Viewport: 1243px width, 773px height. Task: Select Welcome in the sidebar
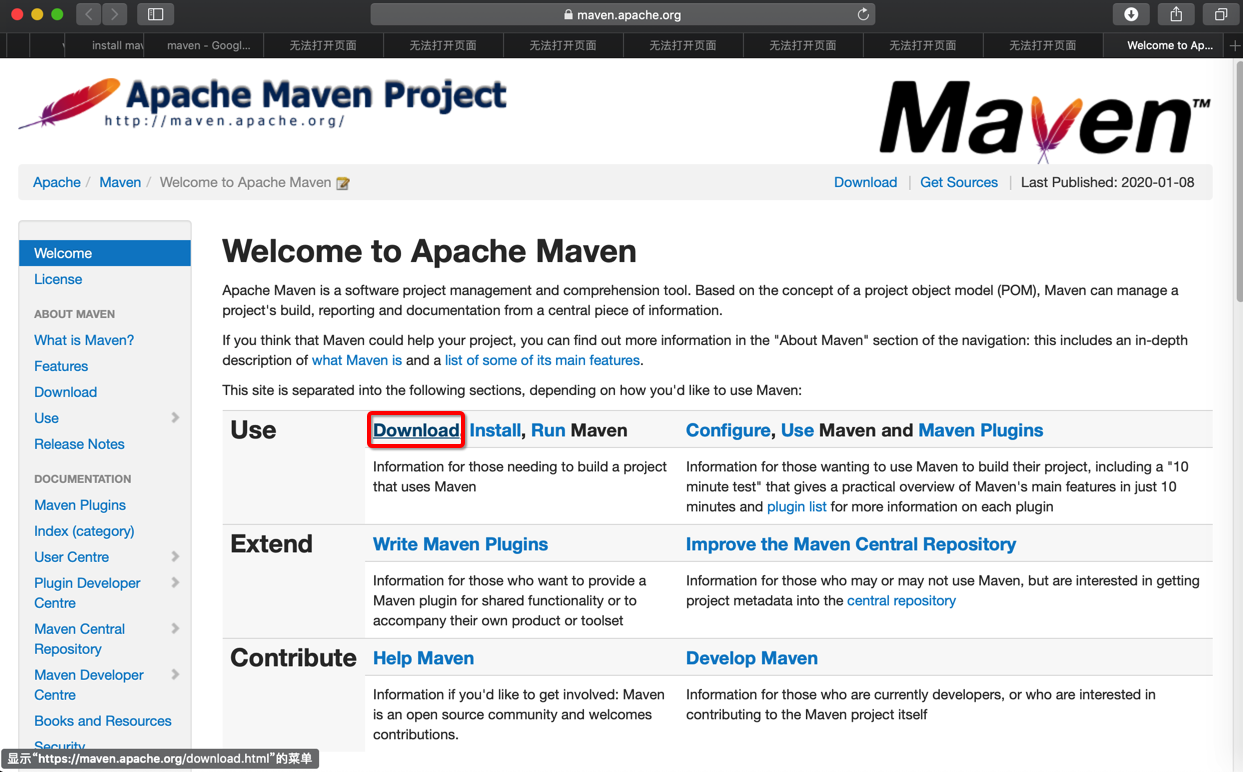click(x=105, y=253)
